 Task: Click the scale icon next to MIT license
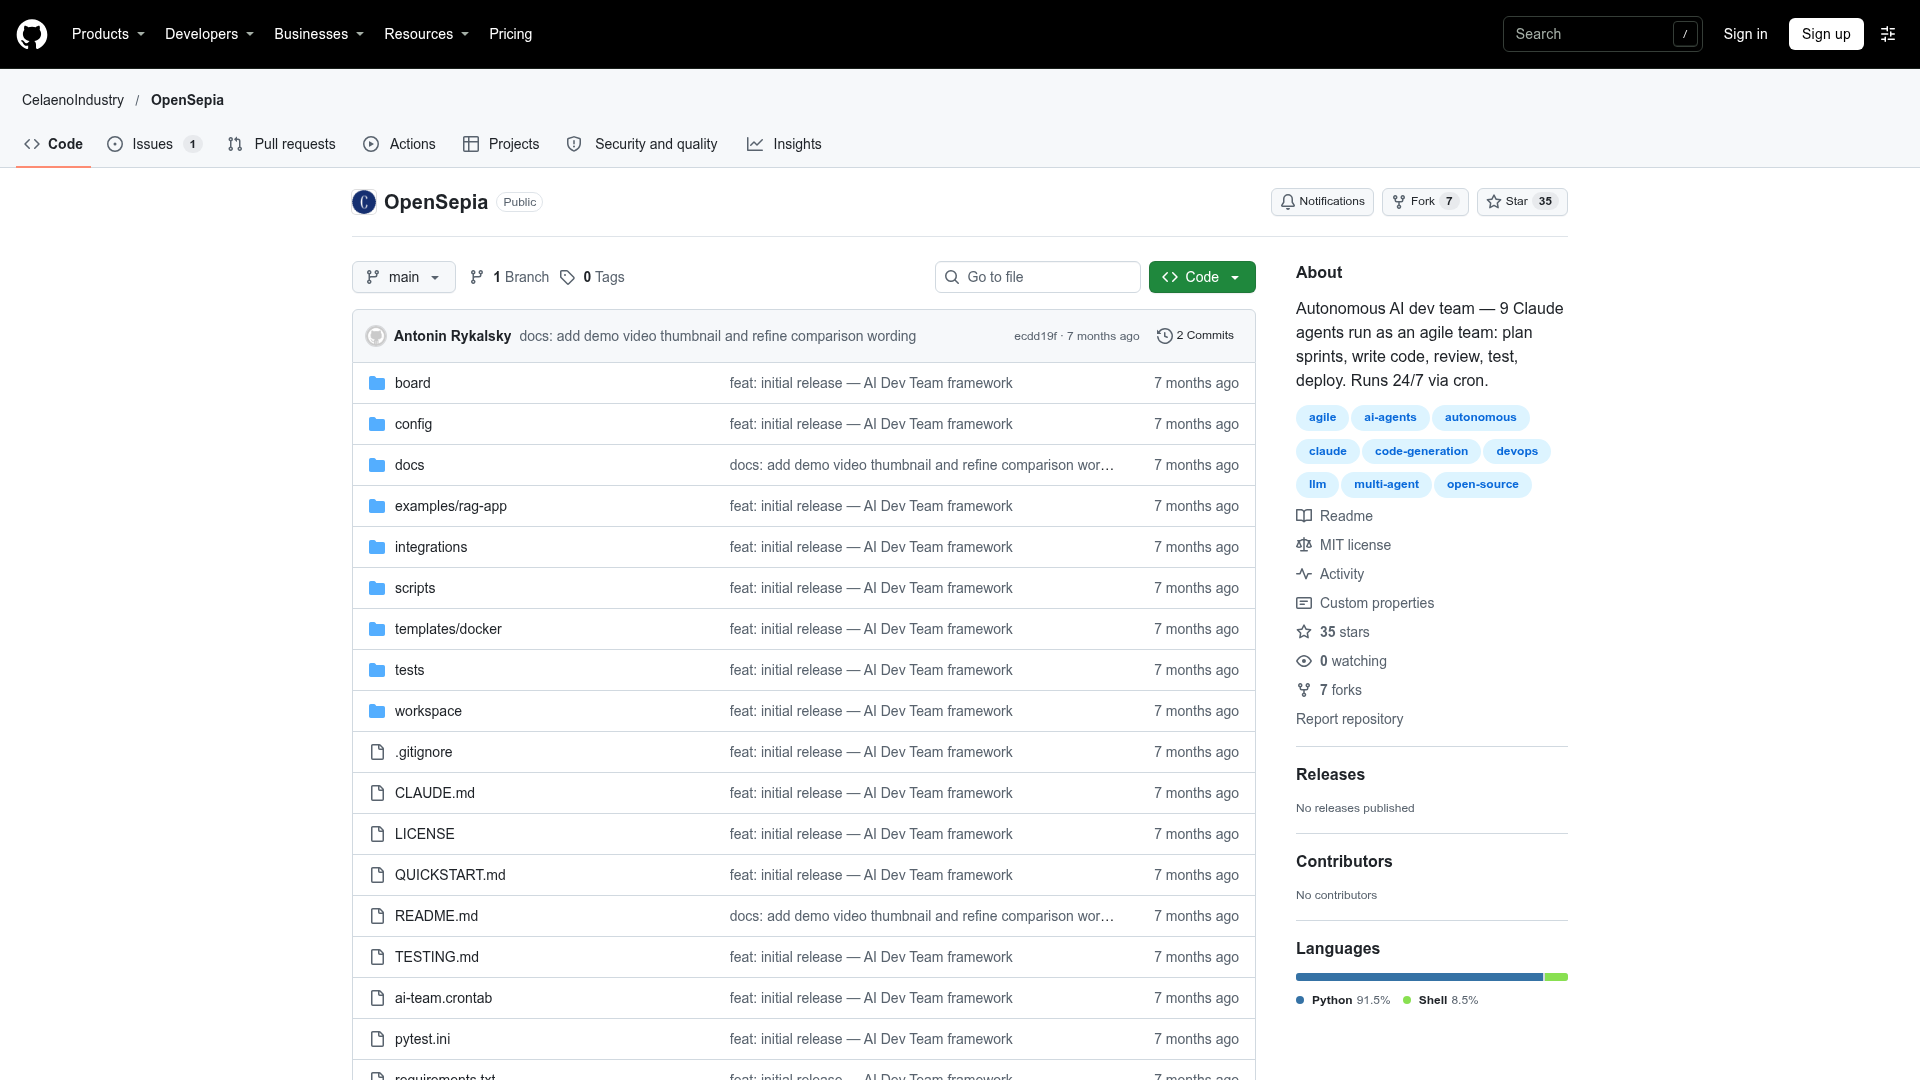click(1304, 545)
